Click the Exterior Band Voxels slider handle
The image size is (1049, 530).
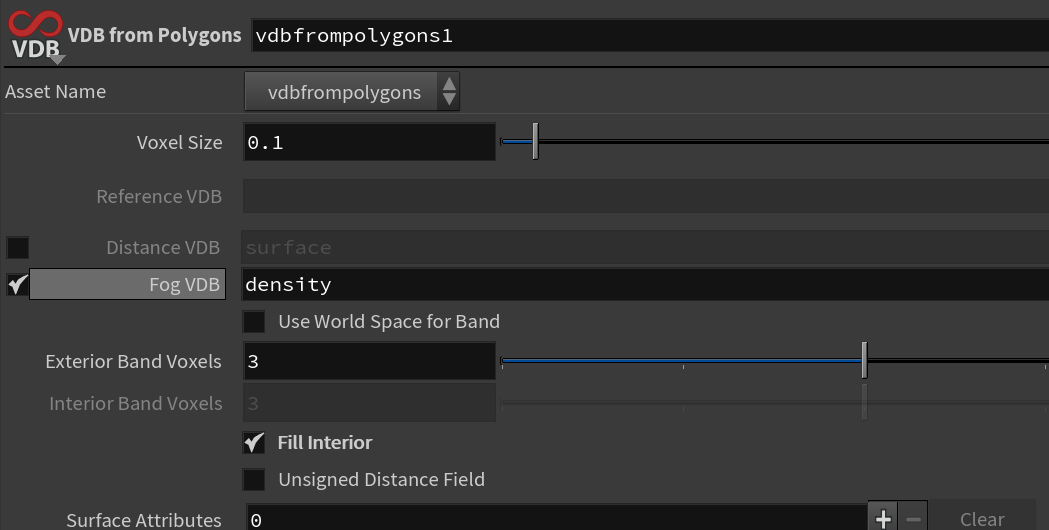(x=864, y=360)
